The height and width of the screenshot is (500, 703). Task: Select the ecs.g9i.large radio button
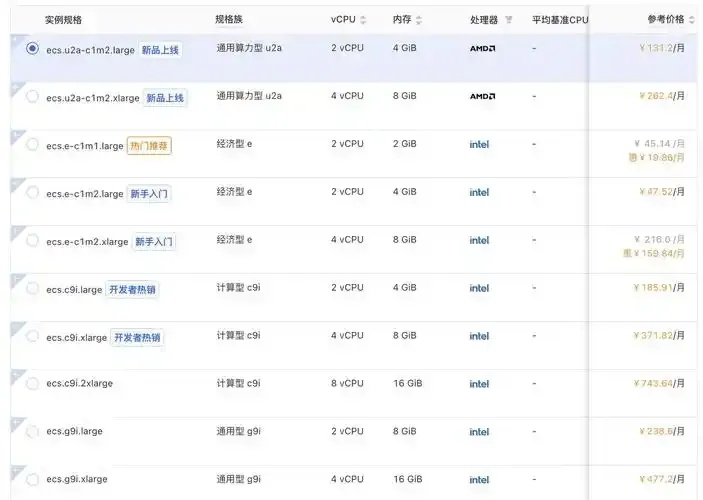coord(32,432)
